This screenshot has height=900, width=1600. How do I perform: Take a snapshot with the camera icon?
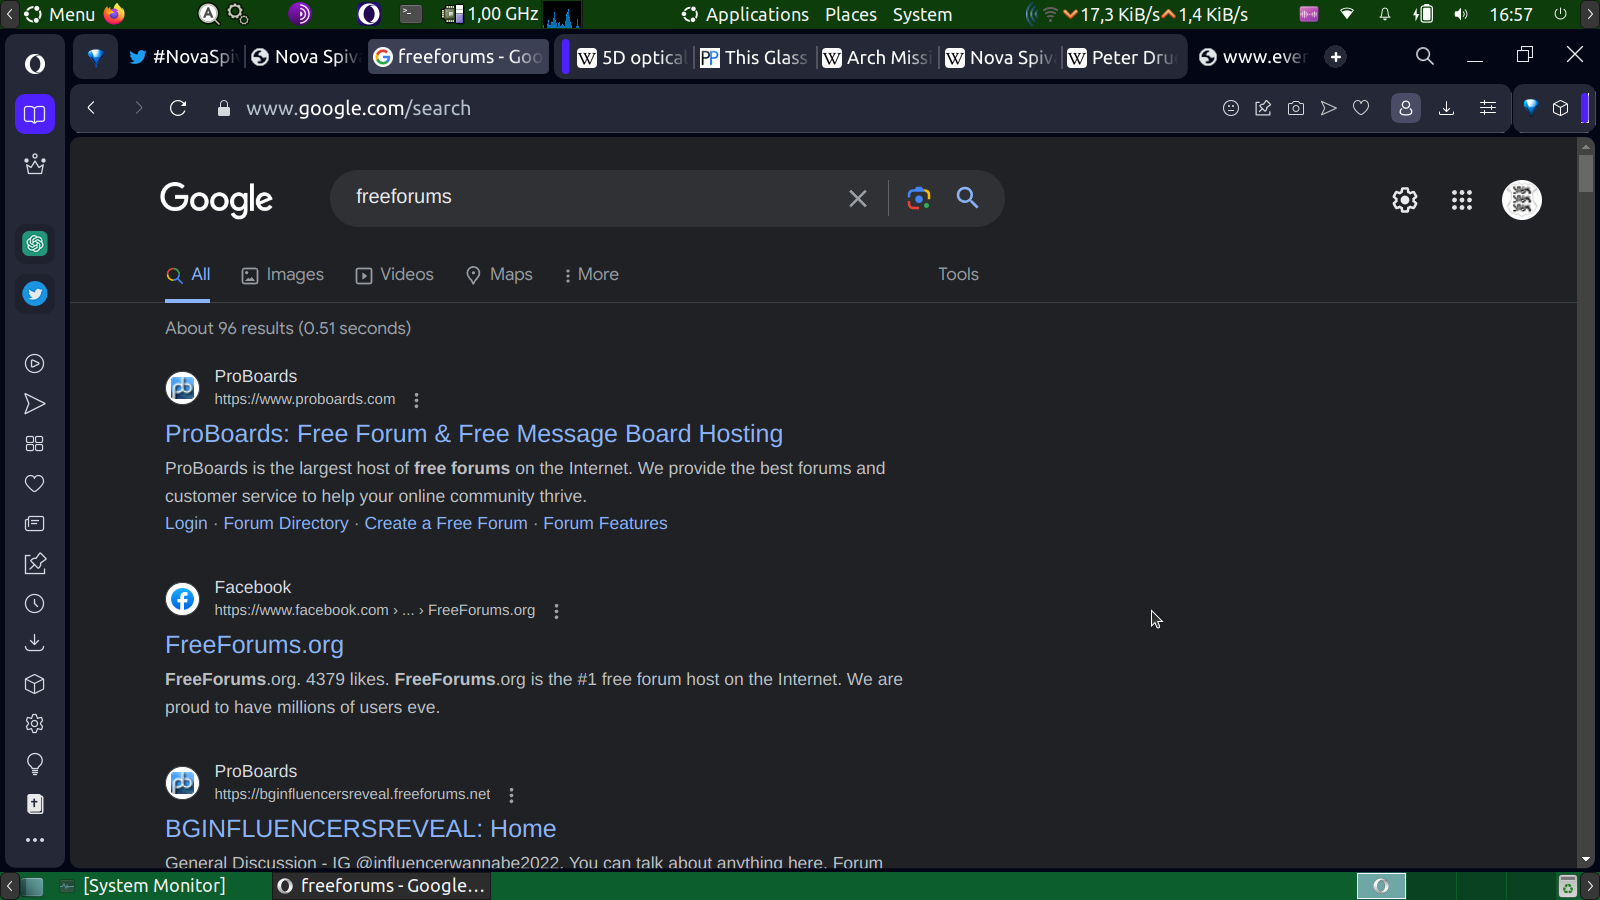pos(1296,108)
